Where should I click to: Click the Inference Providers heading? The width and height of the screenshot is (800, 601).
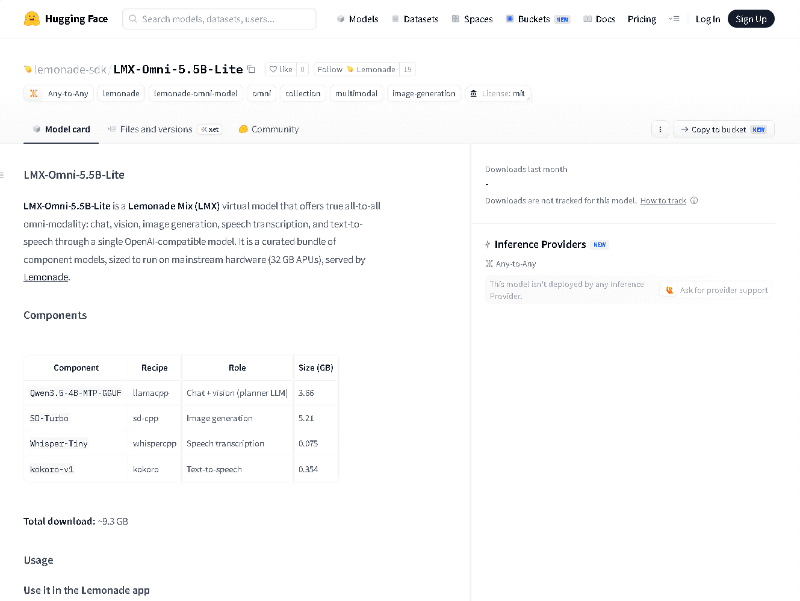540,244
